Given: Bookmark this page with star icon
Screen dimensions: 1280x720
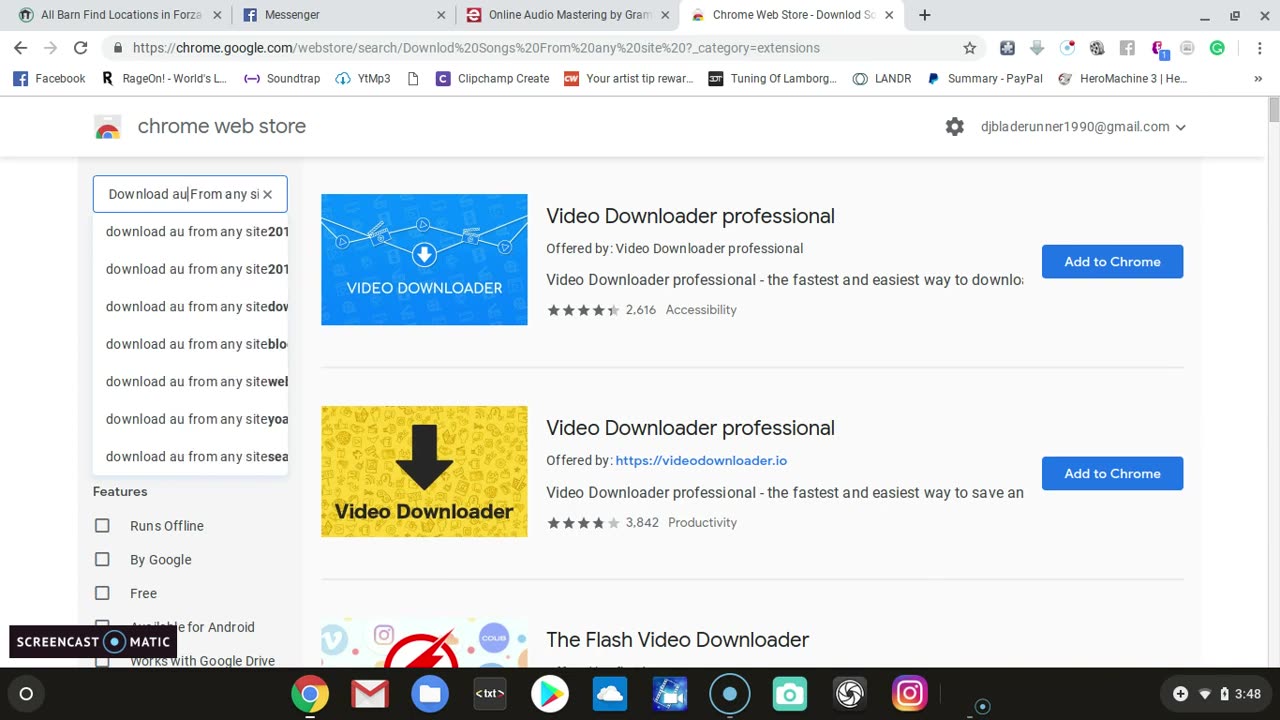Looking at the screenshot, I should click(x=969, y=48).
